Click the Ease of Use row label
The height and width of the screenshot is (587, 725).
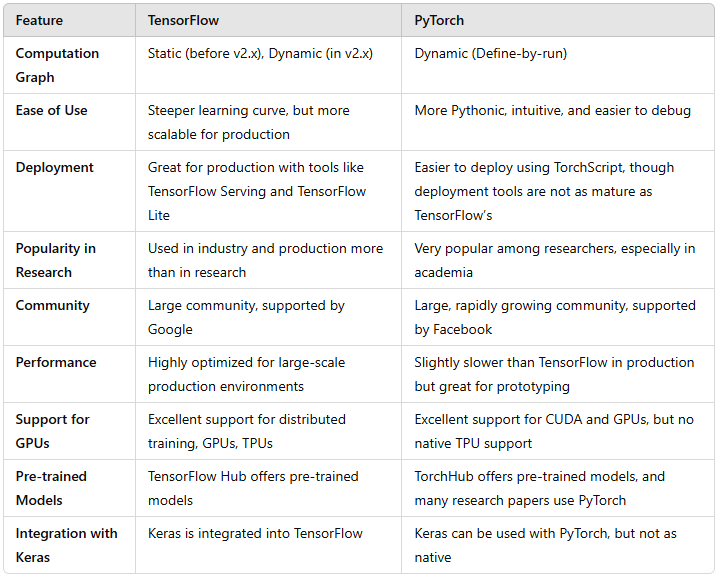51,110
